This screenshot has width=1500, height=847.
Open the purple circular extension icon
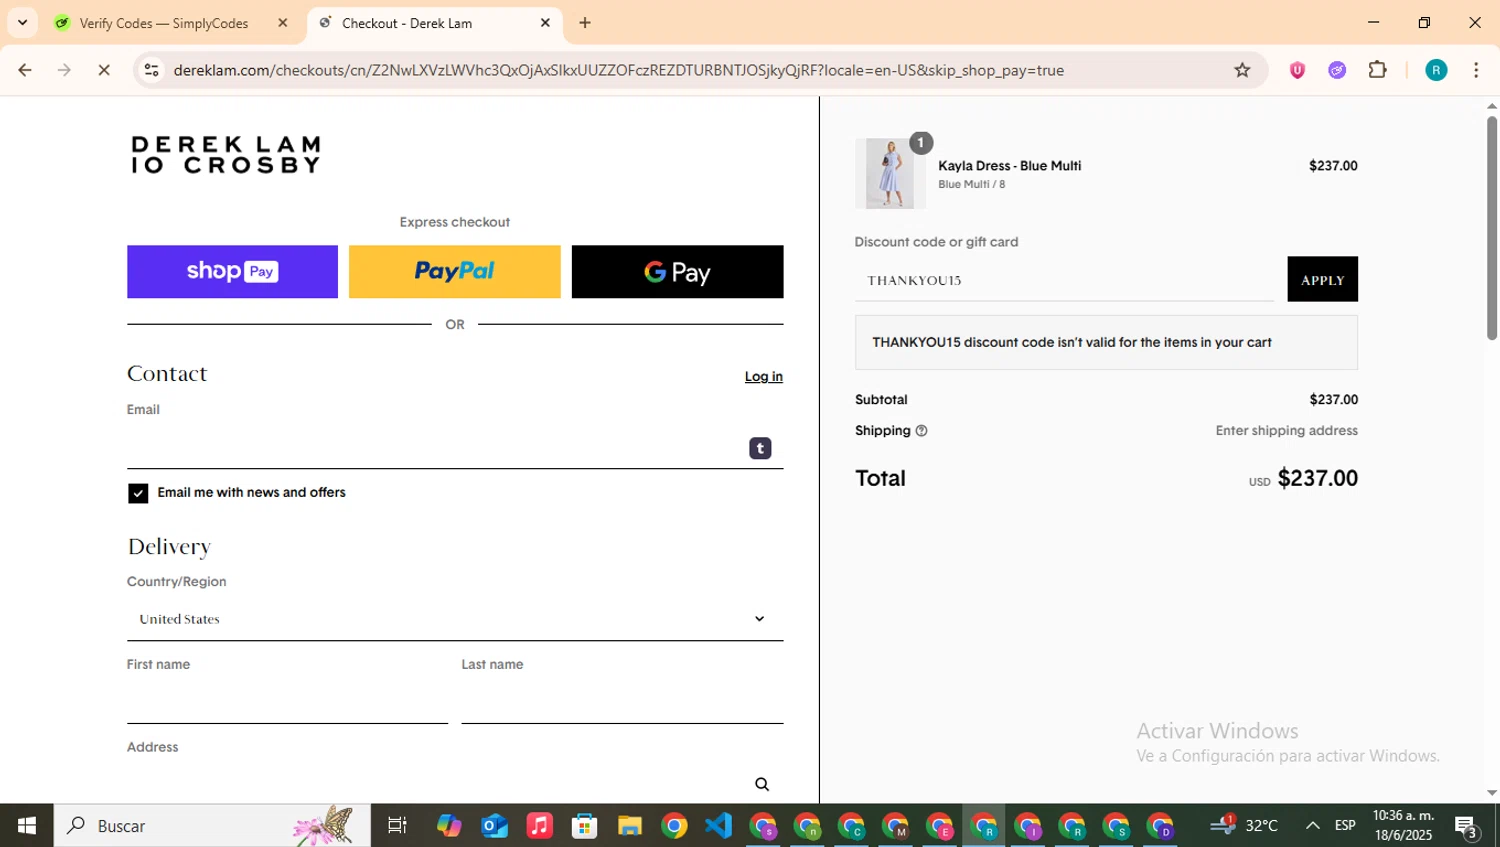1337,70
